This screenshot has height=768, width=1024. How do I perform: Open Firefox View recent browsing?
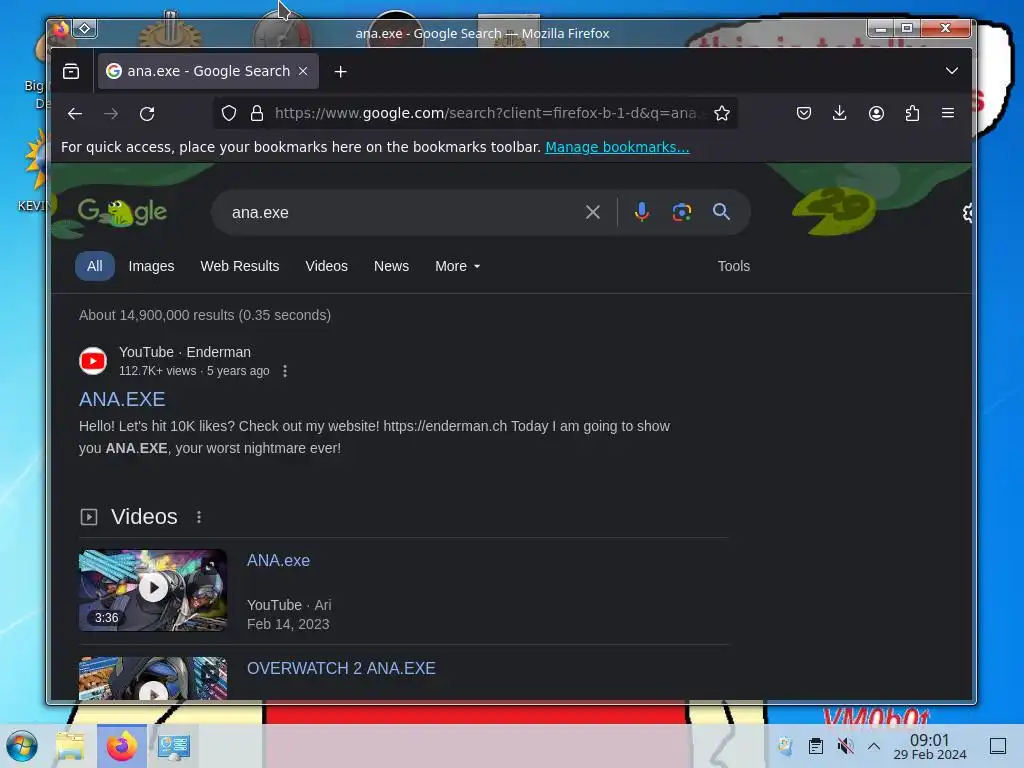pos(71,71)
